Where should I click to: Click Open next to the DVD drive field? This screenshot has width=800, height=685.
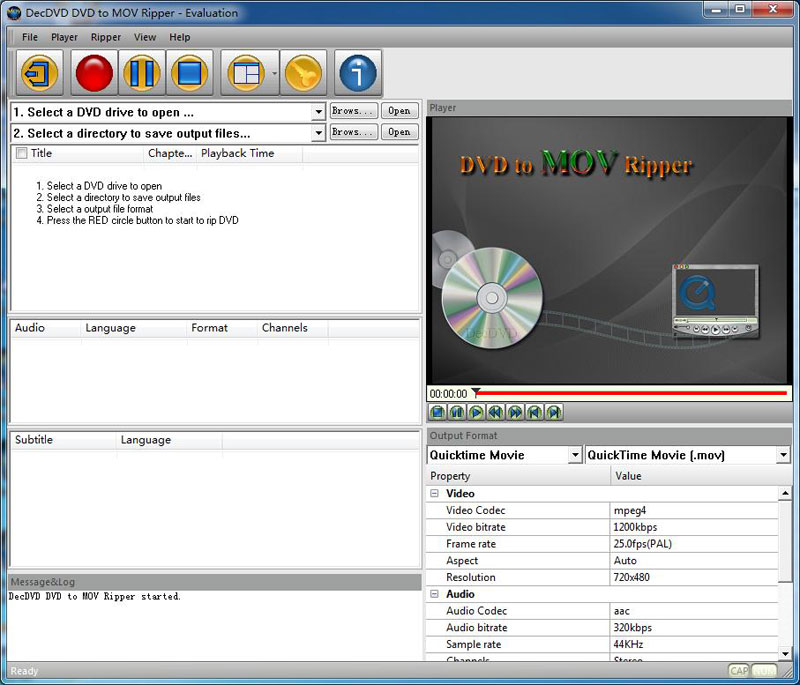pyautogui.click(x=399, y=111)
